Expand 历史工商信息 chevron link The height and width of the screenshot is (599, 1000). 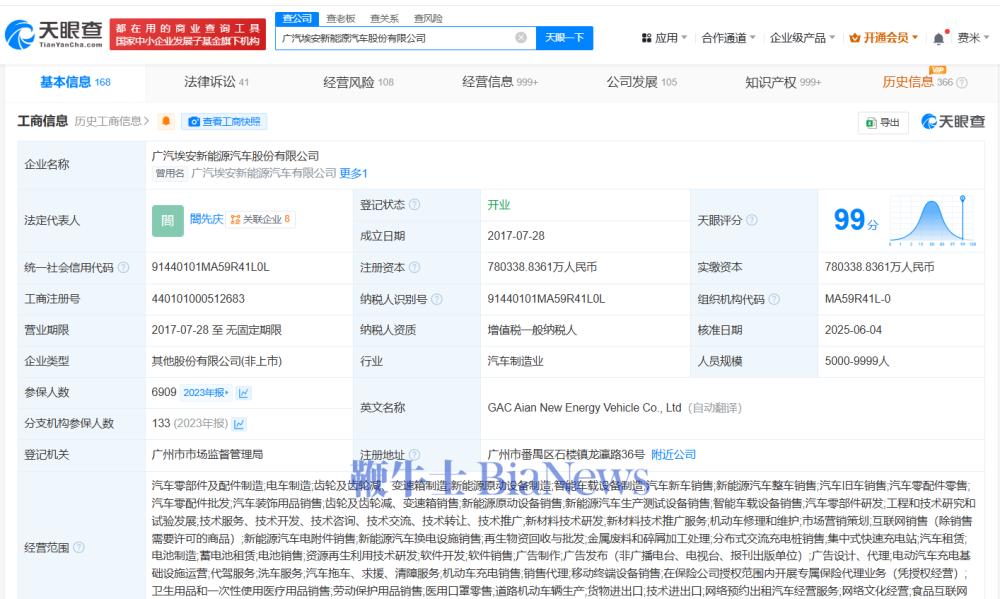click(112, 121)
